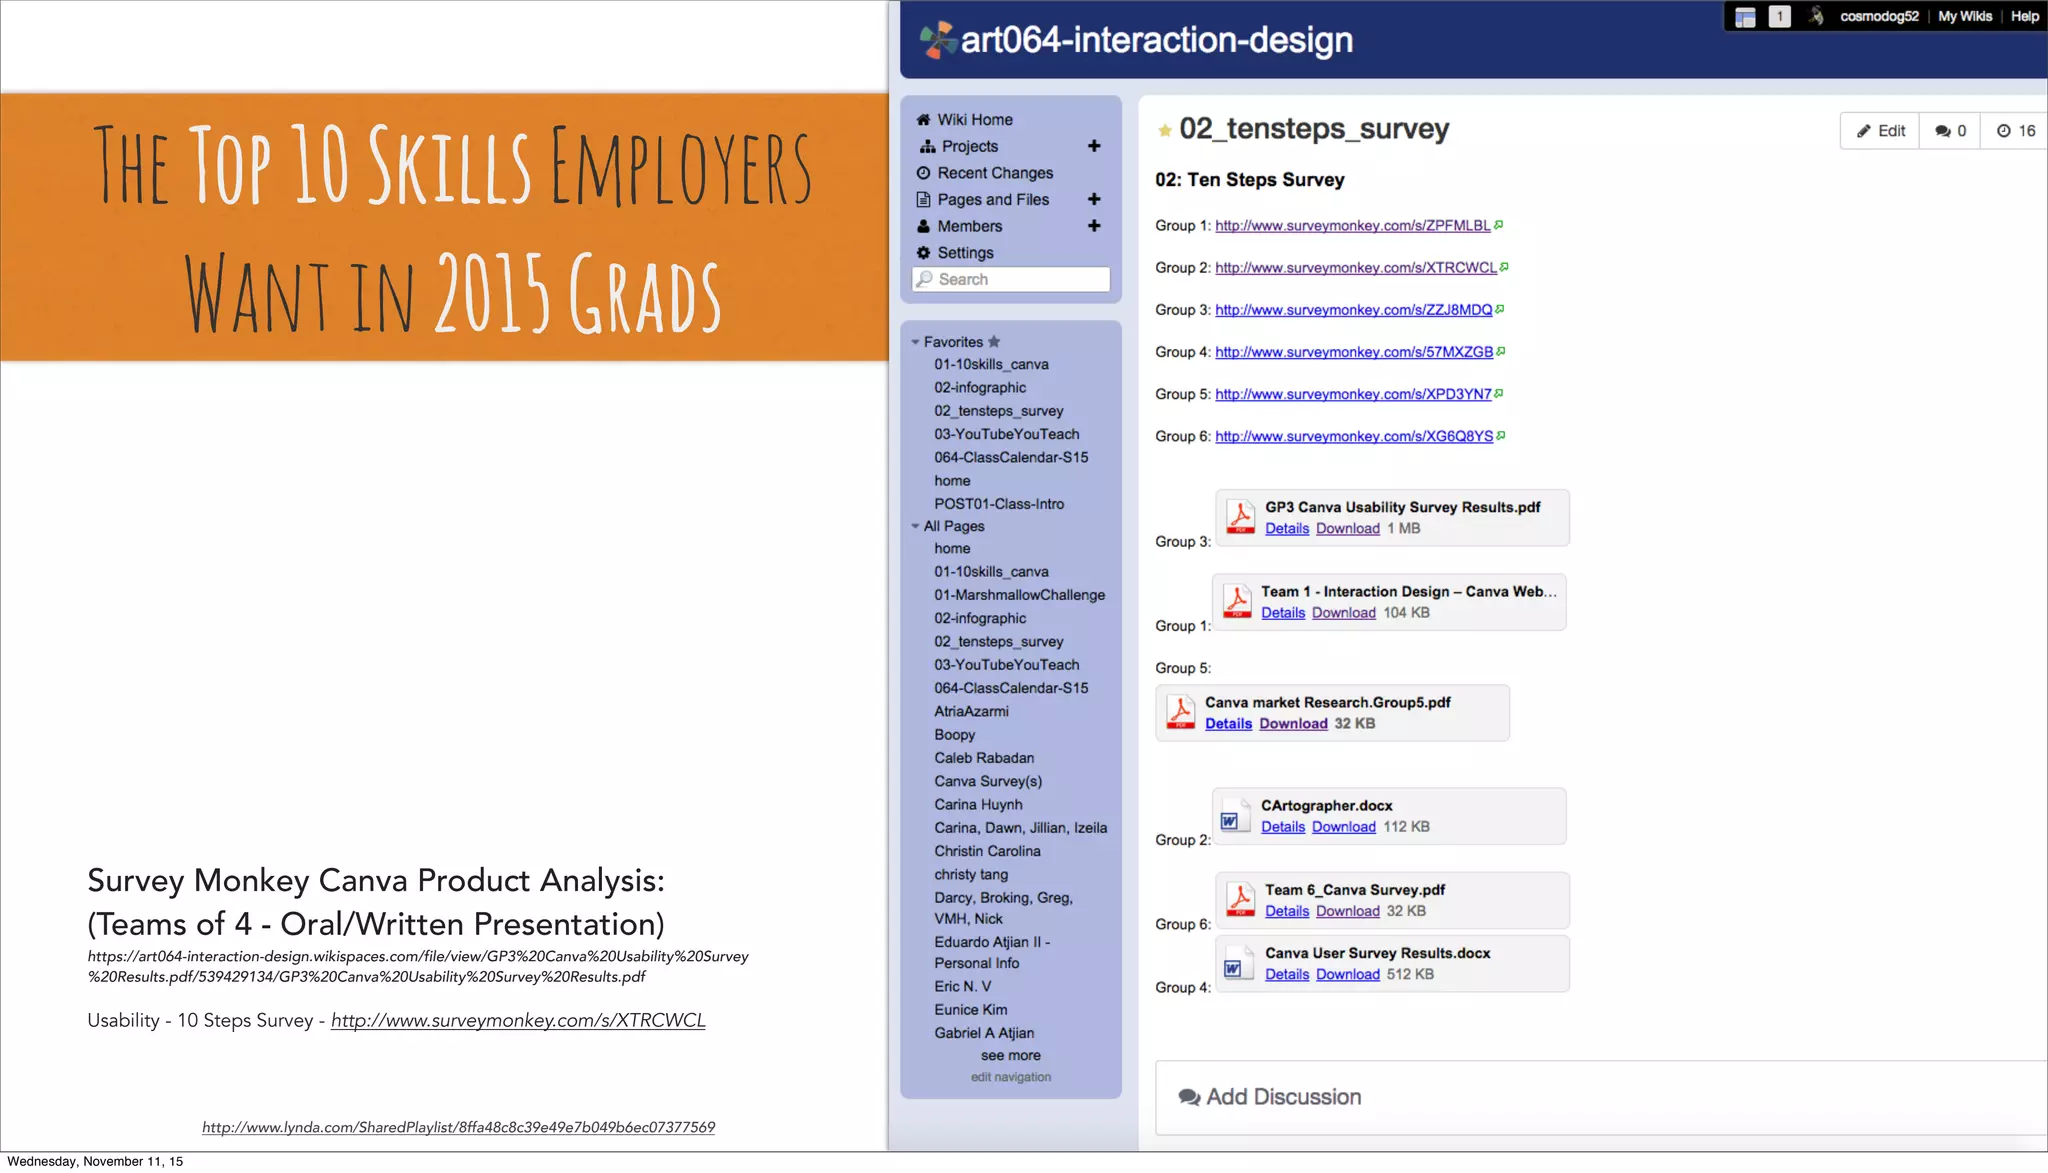Viewport: 2048px width, 1173px height.
Task: Collapse the Favorites section
Action: click(x=915, y=342)
